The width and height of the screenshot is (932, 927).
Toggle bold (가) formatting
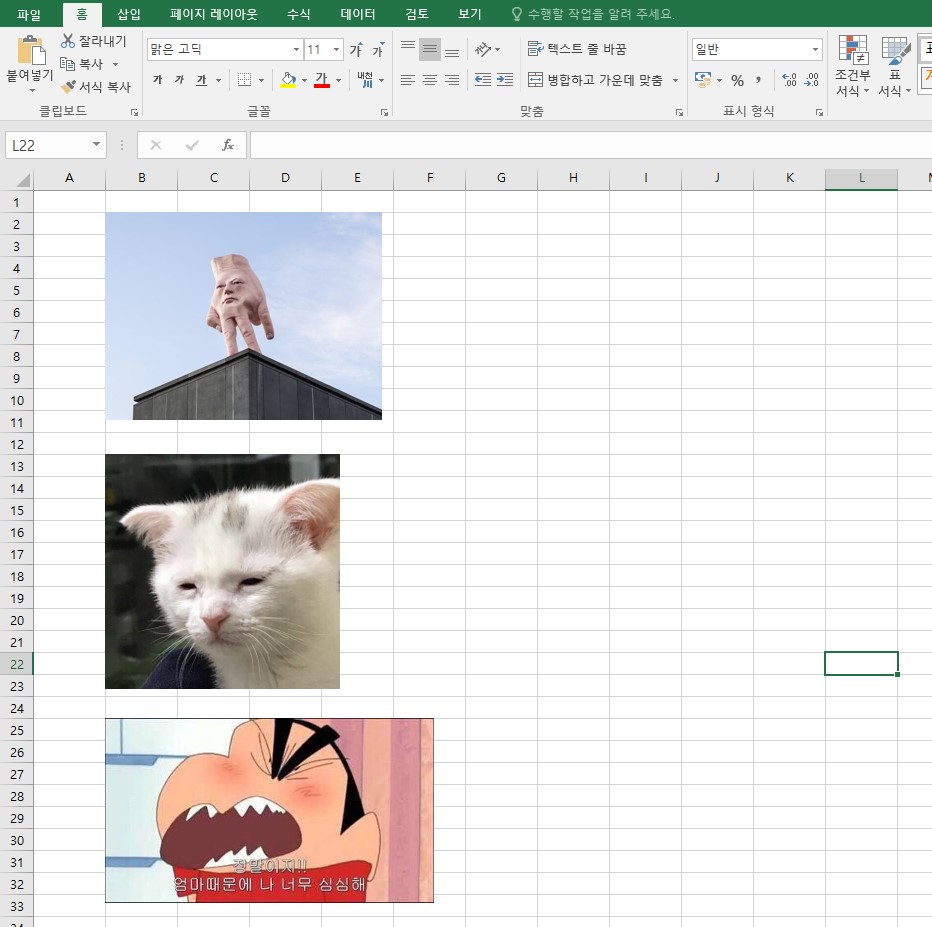(158, 80)
